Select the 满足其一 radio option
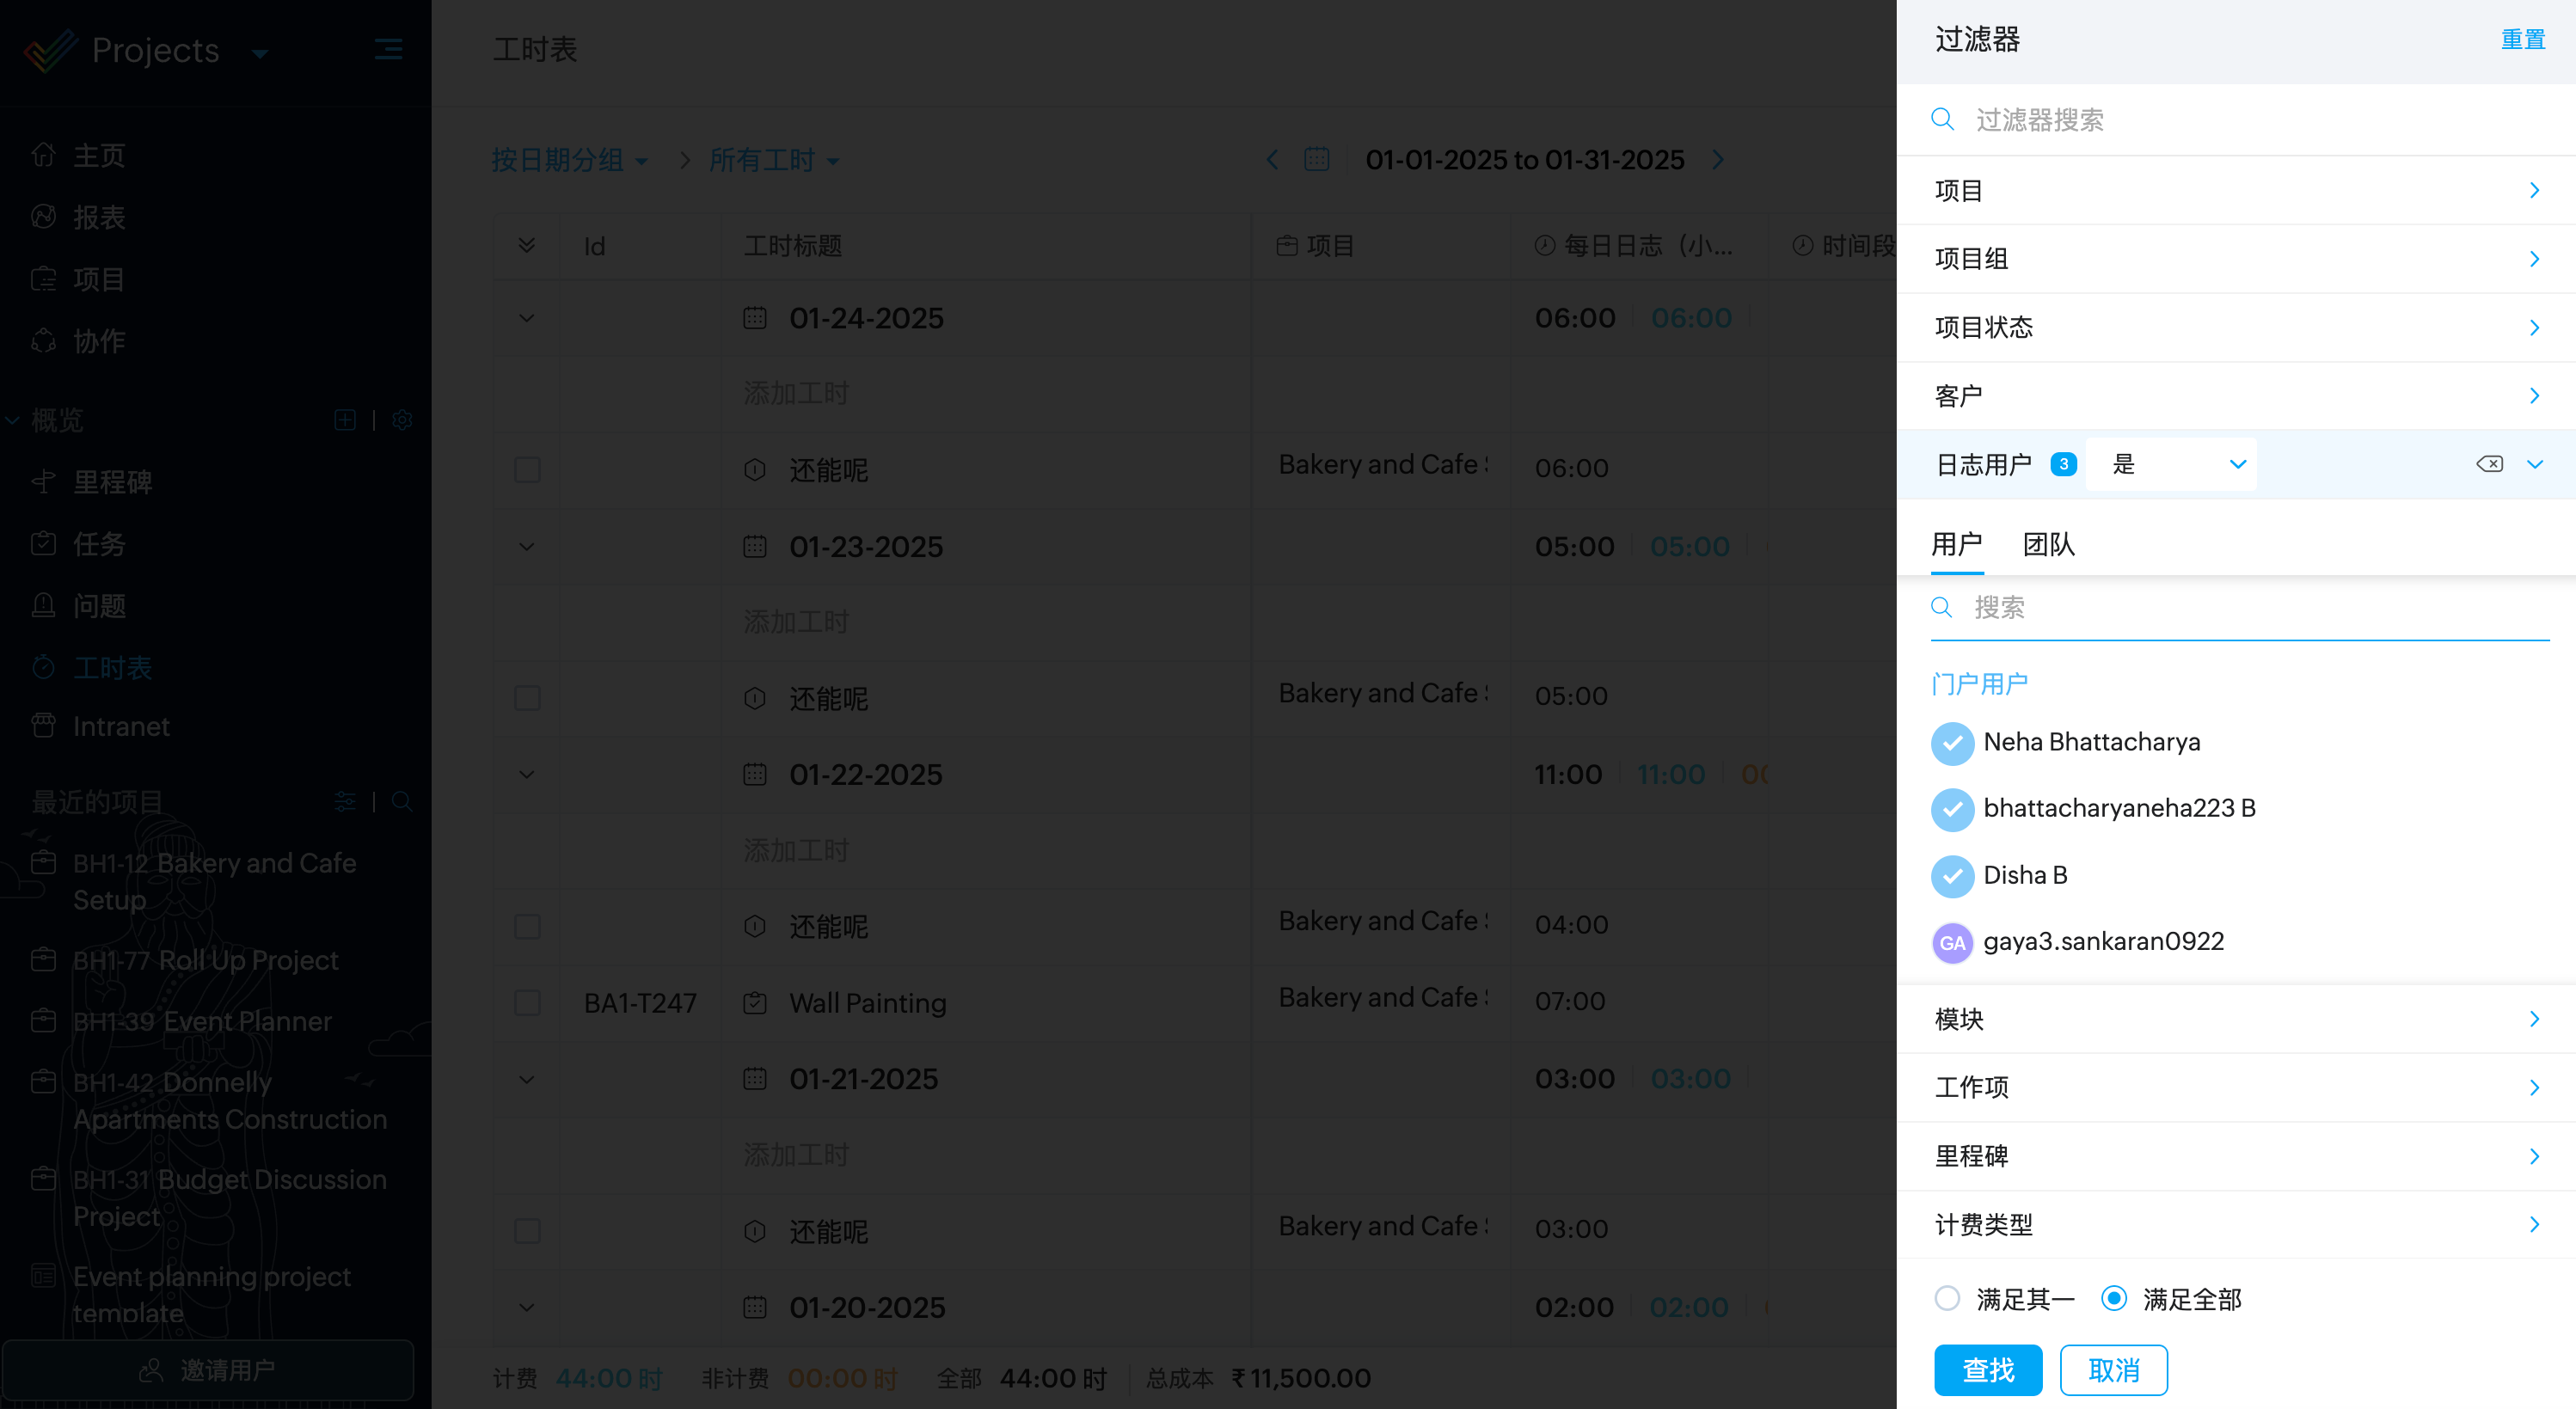Viewport: 2576px width, 1409px height. (x=1947, y=1298)
